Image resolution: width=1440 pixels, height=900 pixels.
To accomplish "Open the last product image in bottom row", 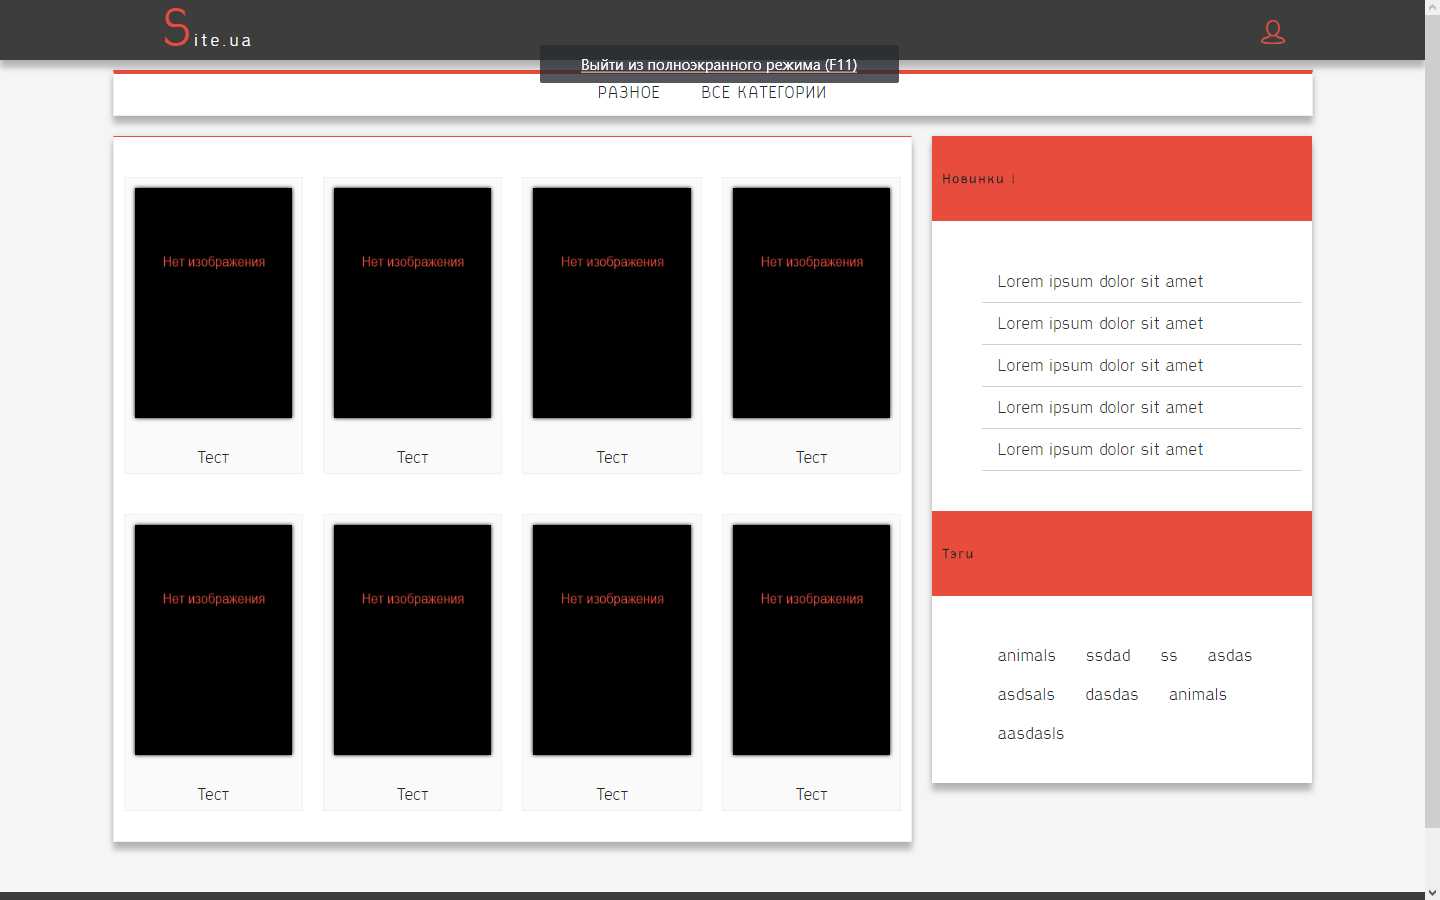I will [x=811, y=640].
